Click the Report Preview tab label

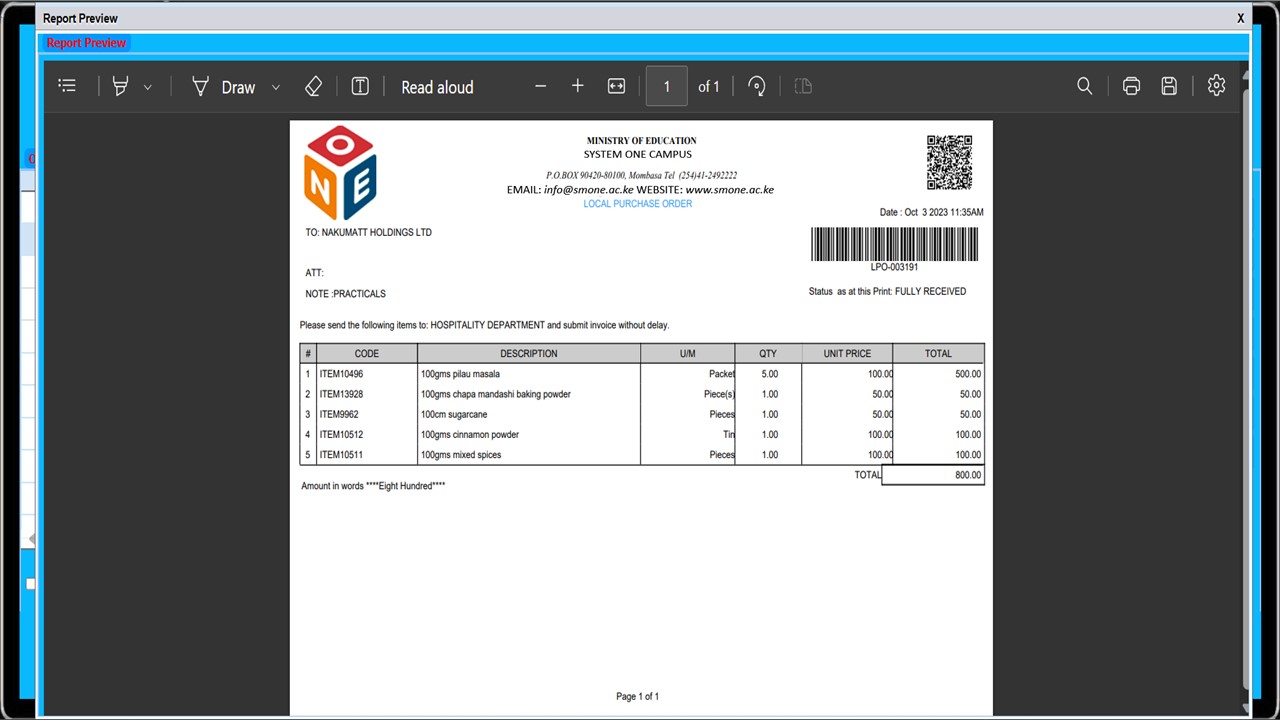tap(86, 43)
